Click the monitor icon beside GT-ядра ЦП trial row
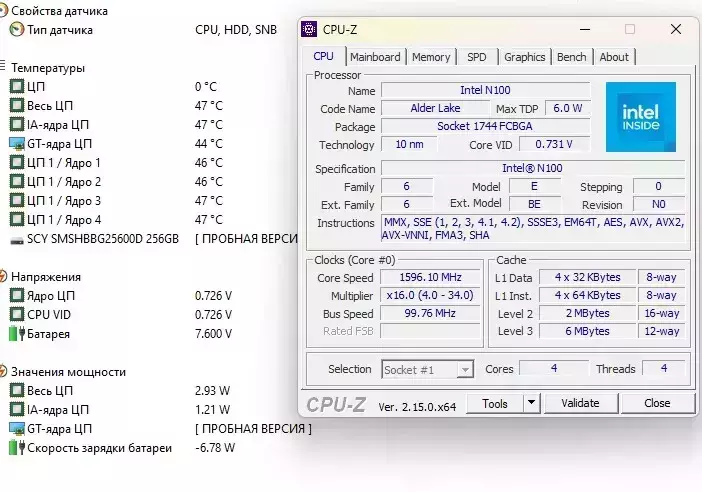The height and width of the screenshot is (492, 702). [17, 429]
